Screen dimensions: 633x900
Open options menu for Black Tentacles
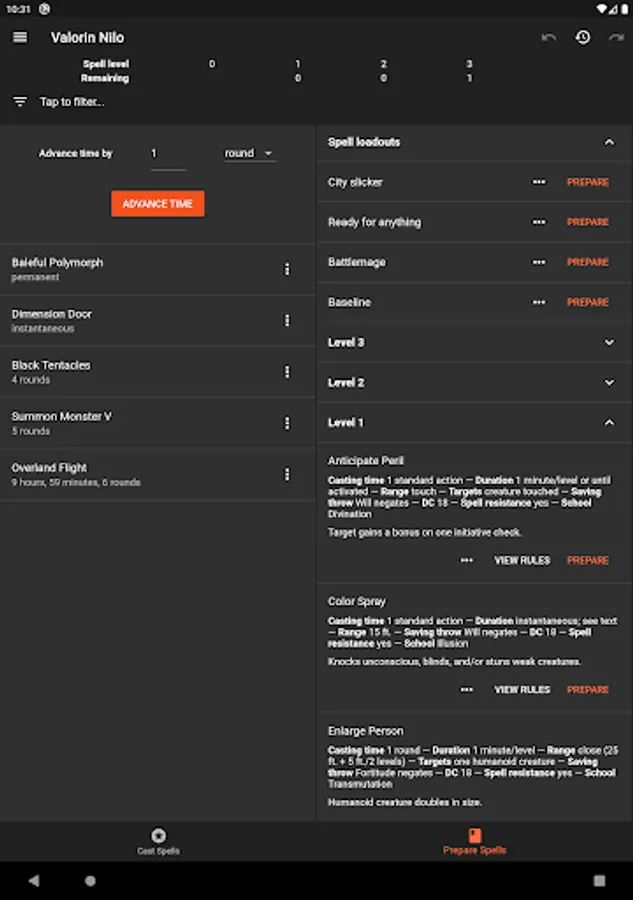[287, 372]
